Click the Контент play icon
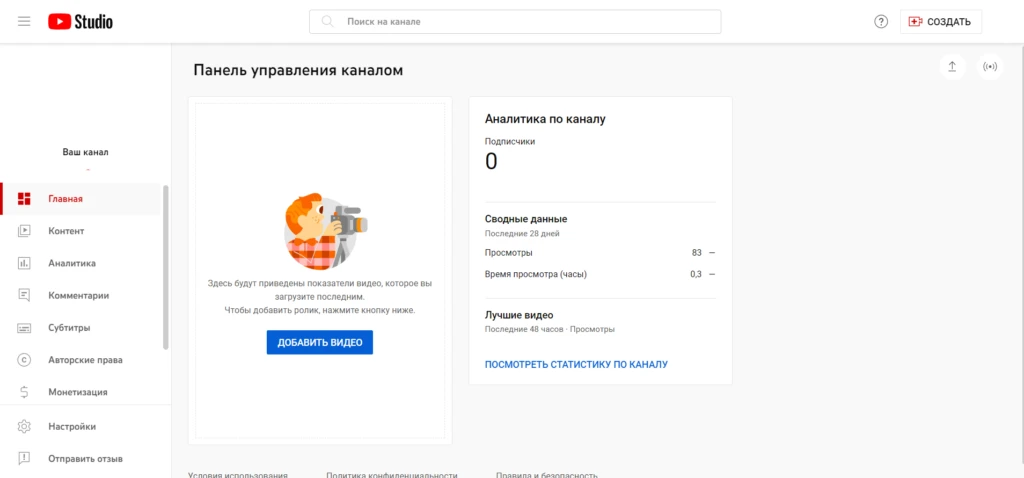The height and width of the screenshot is (478, 1024). pyautogui.click(x=24, y=231)
